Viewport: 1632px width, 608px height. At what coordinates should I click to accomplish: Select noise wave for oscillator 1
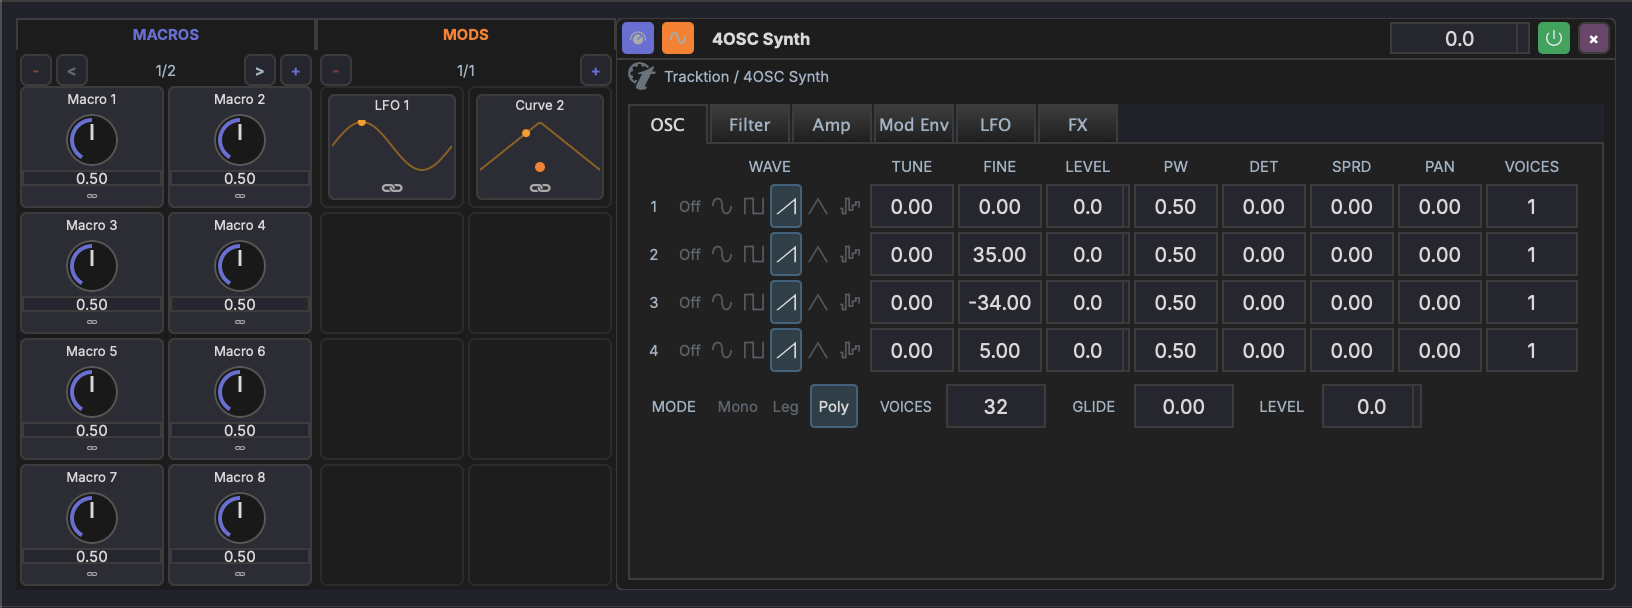[850, 207]
